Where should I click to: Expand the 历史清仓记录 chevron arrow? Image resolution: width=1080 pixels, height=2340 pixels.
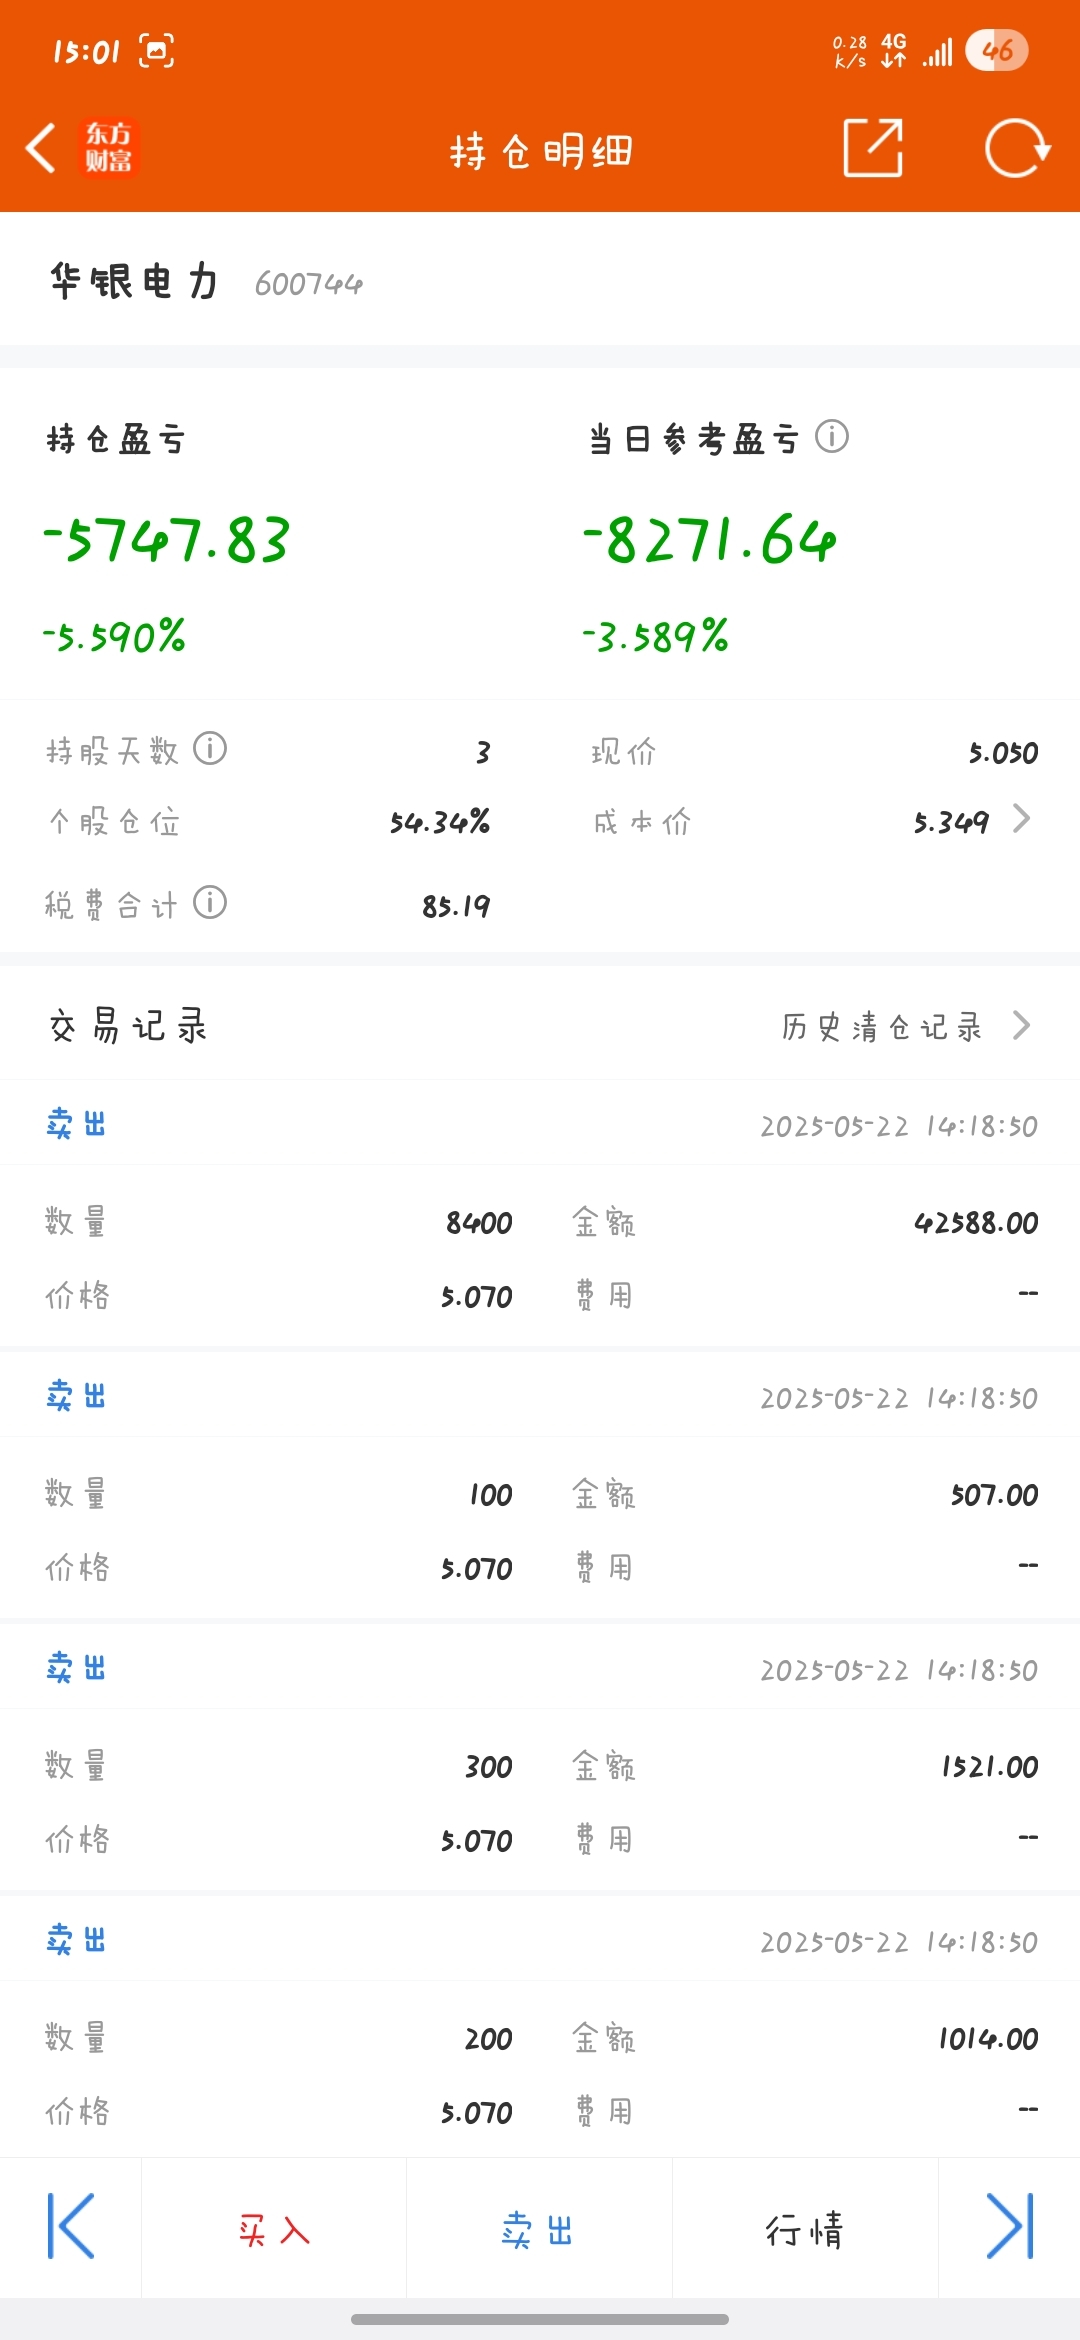[x=1021, y=1025]
